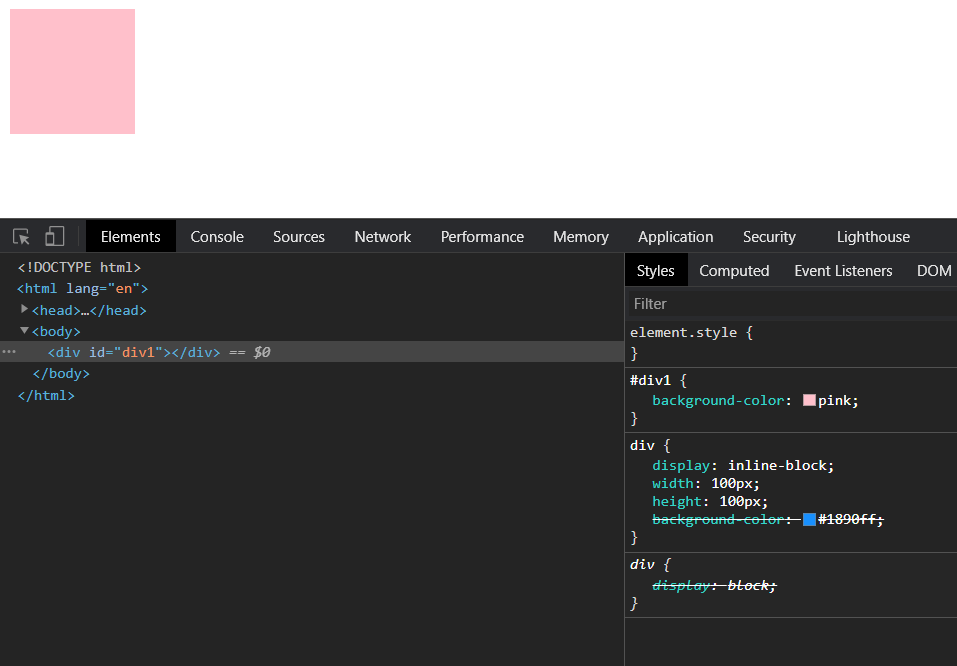Open the Event Listeners pane

843,271
